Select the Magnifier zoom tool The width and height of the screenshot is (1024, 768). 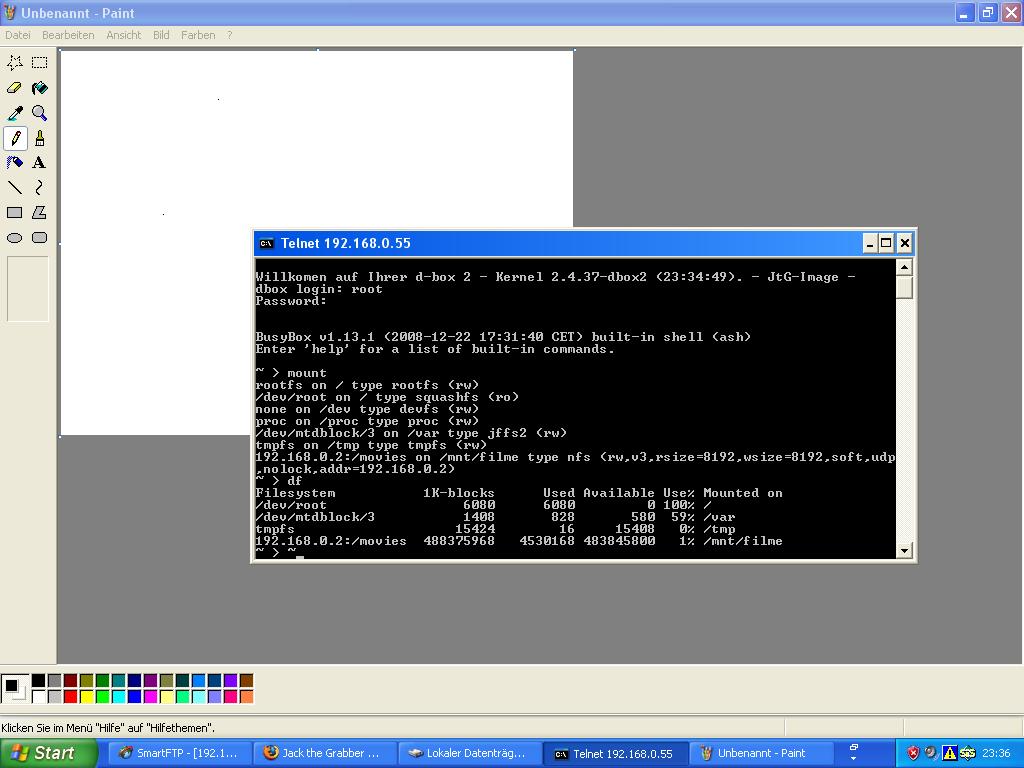pyautogui.click(x=39, y=113)
